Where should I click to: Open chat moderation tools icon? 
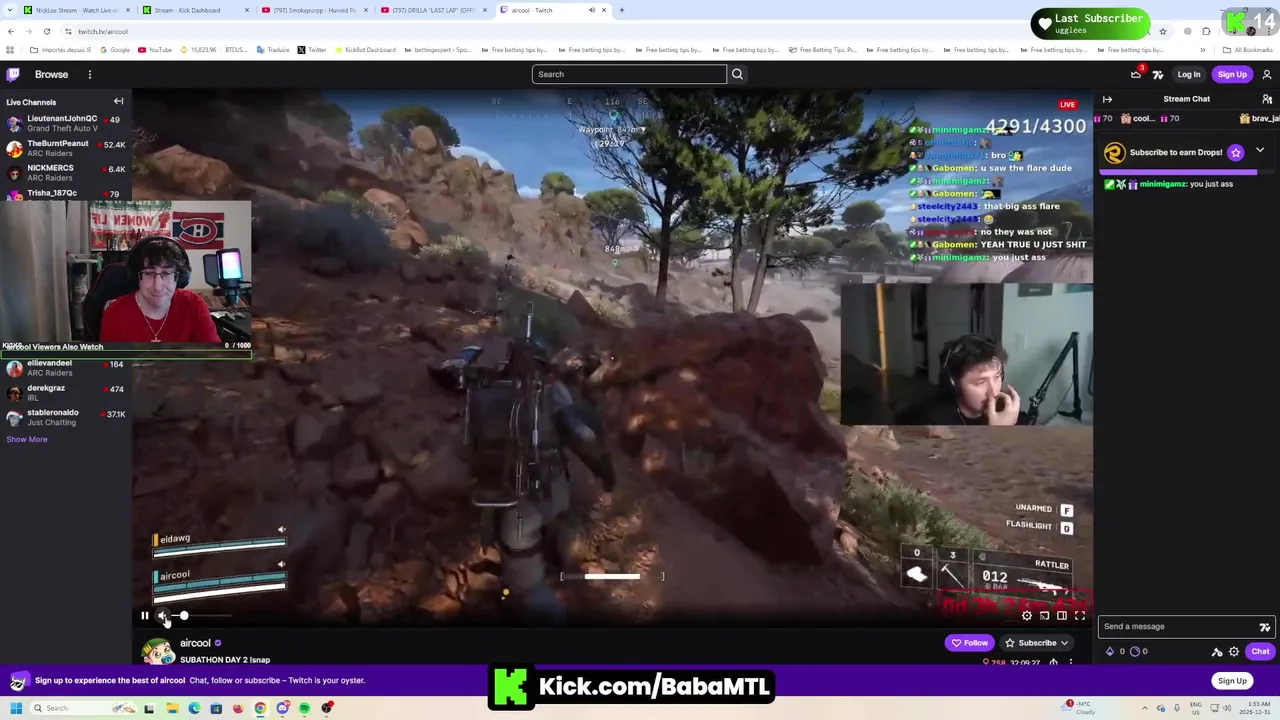[1217, 652]
